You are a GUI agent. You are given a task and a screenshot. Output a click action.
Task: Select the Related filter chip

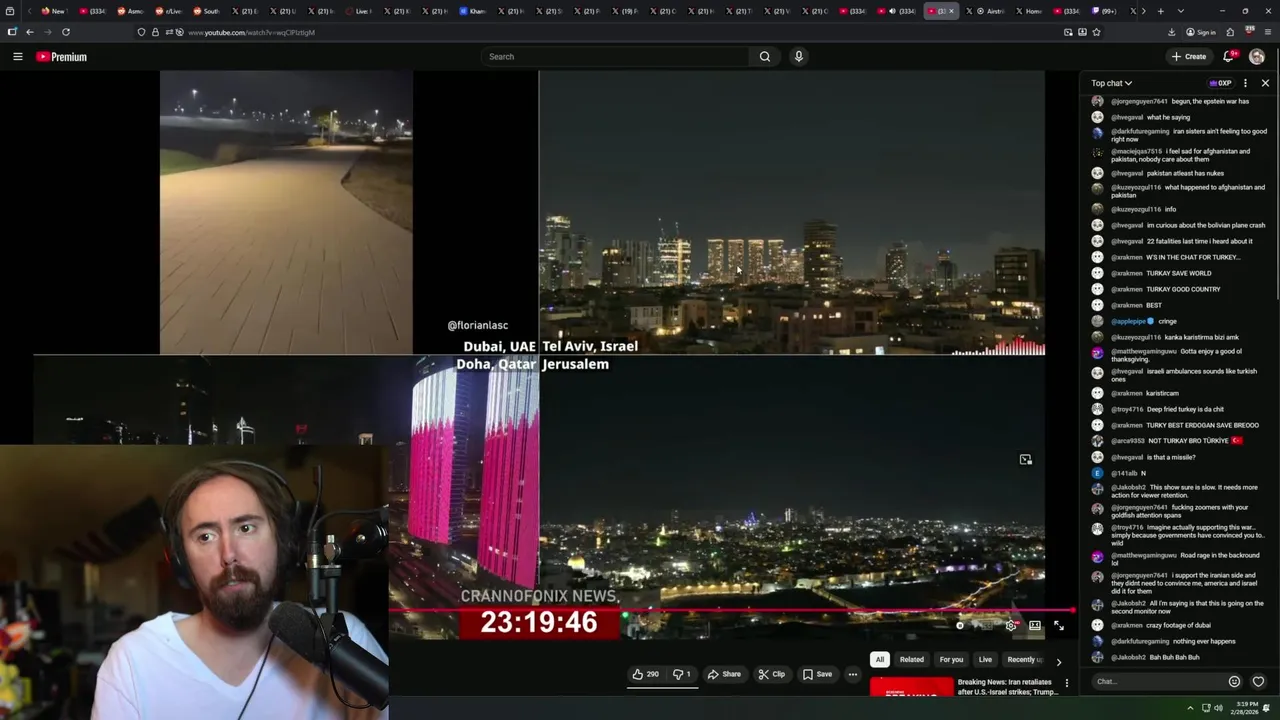[x=912, y=660]
